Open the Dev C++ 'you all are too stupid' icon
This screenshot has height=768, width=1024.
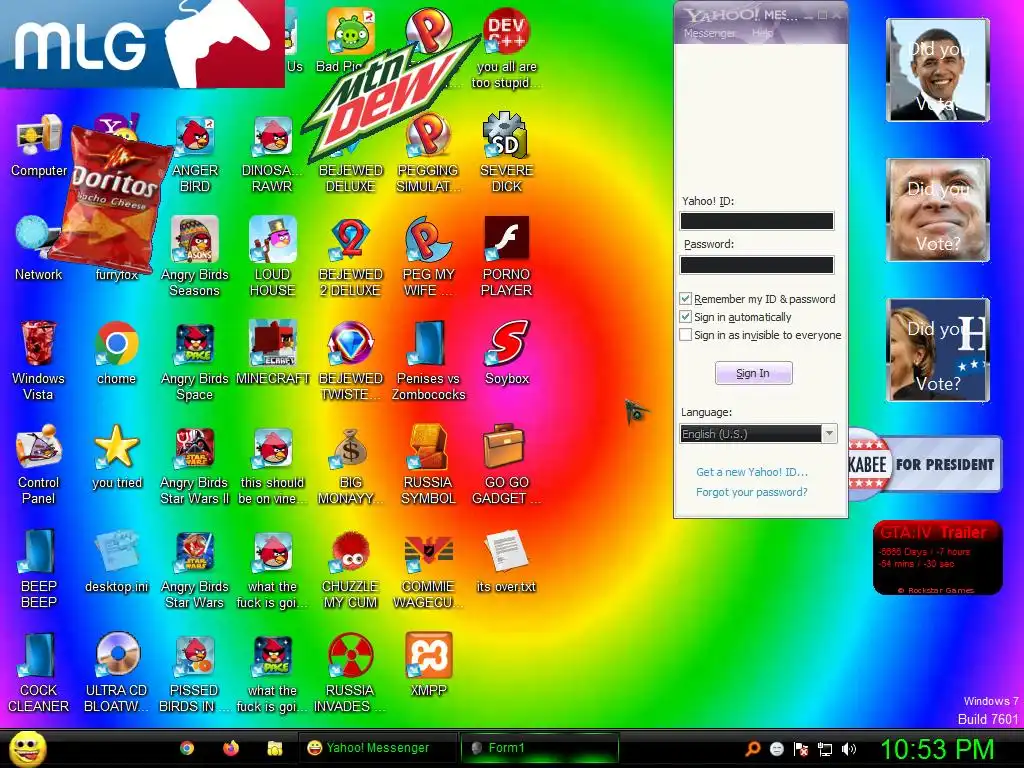click(507, 48)
